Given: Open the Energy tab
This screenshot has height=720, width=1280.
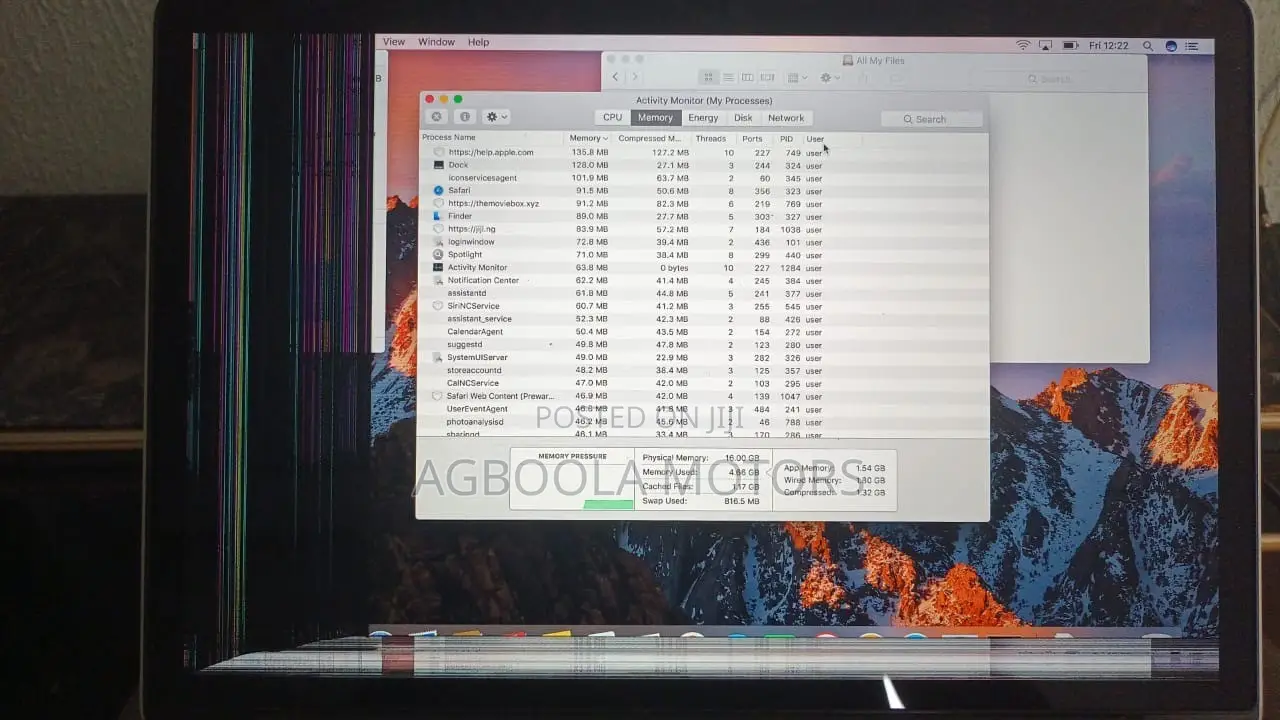Looking at the screenshot, I should click(x=703, y=118).
